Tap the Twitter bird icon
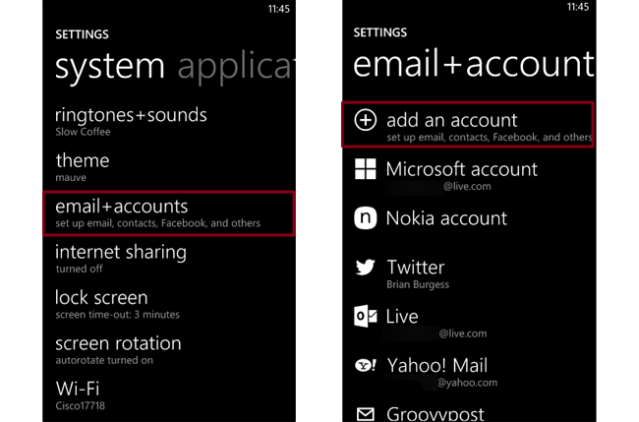 tap(365, 267)
